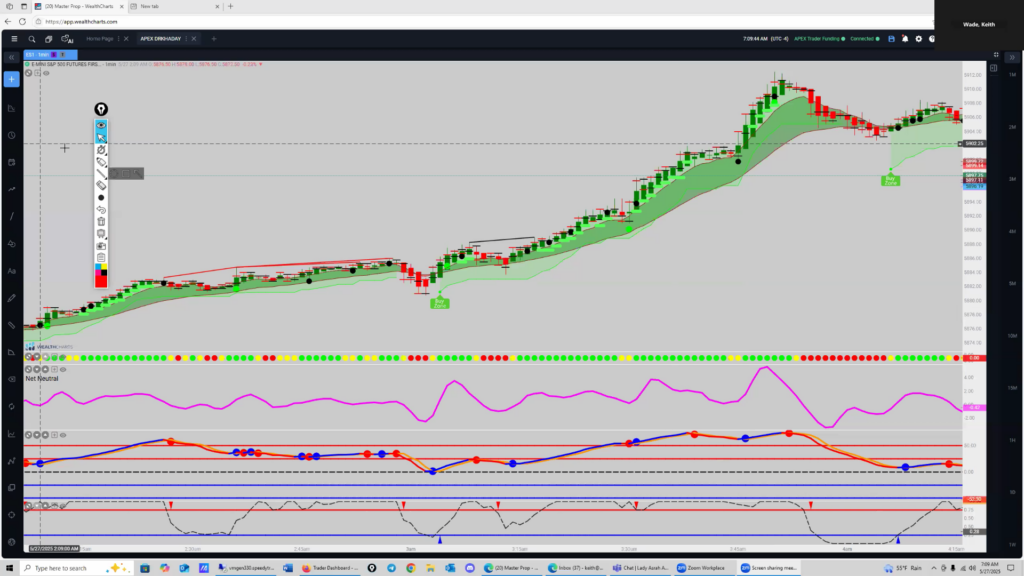Image resolution: width=1024 pixels, height=576 pixels.
Task: Select the eraser in annotation toolbar
Action: point(101,185)
